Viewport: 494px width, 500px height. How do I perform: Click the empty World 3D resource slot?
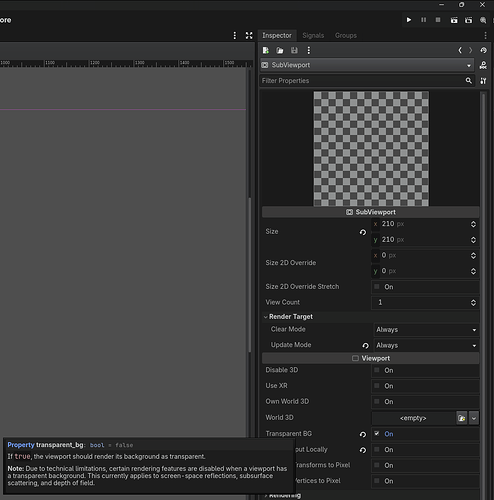click(413, 418)
